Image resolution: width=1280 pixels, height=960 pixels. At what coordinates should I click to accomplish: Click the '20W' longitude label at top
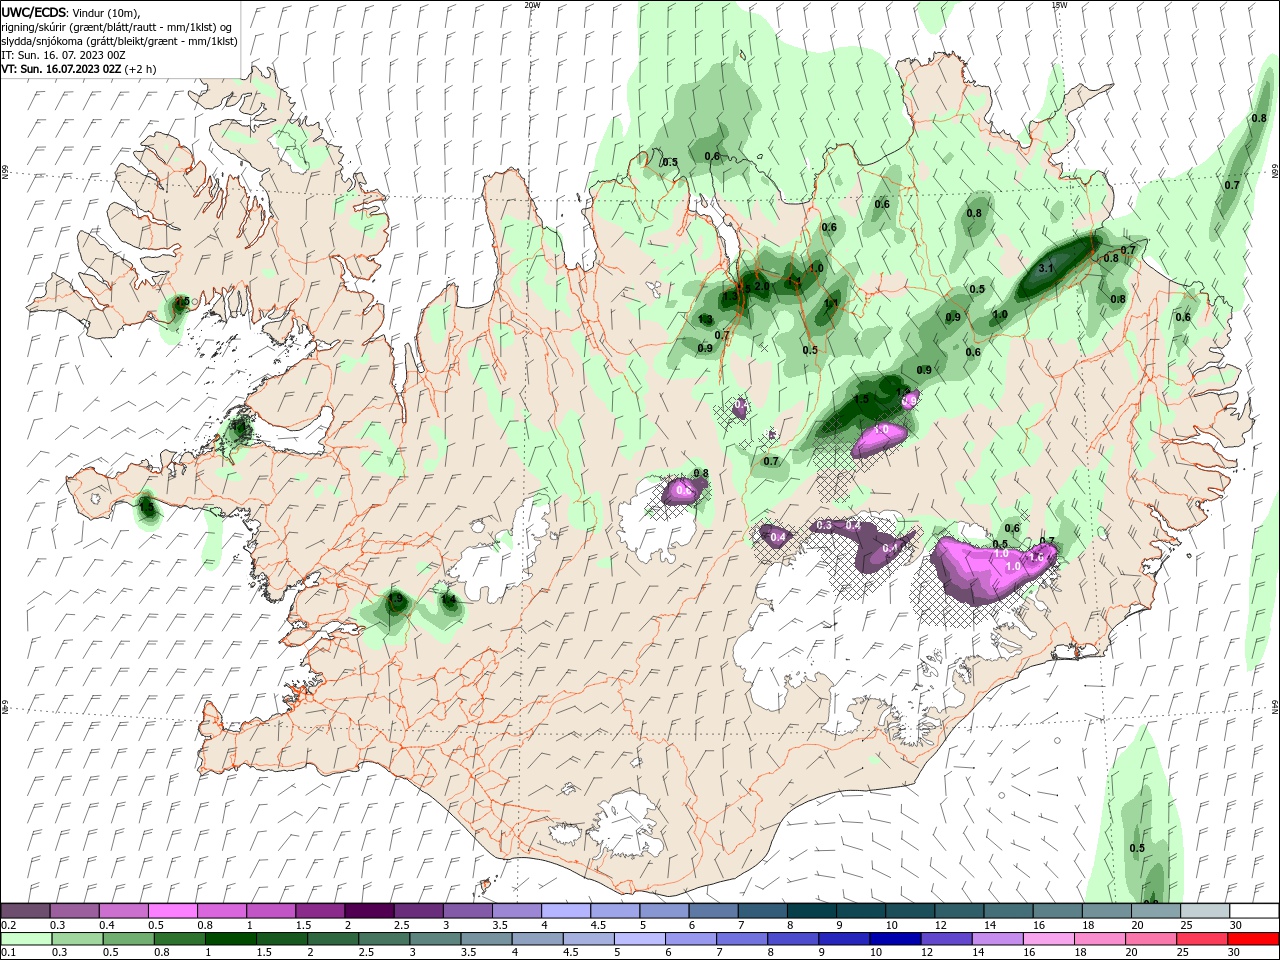pos(532,5)
